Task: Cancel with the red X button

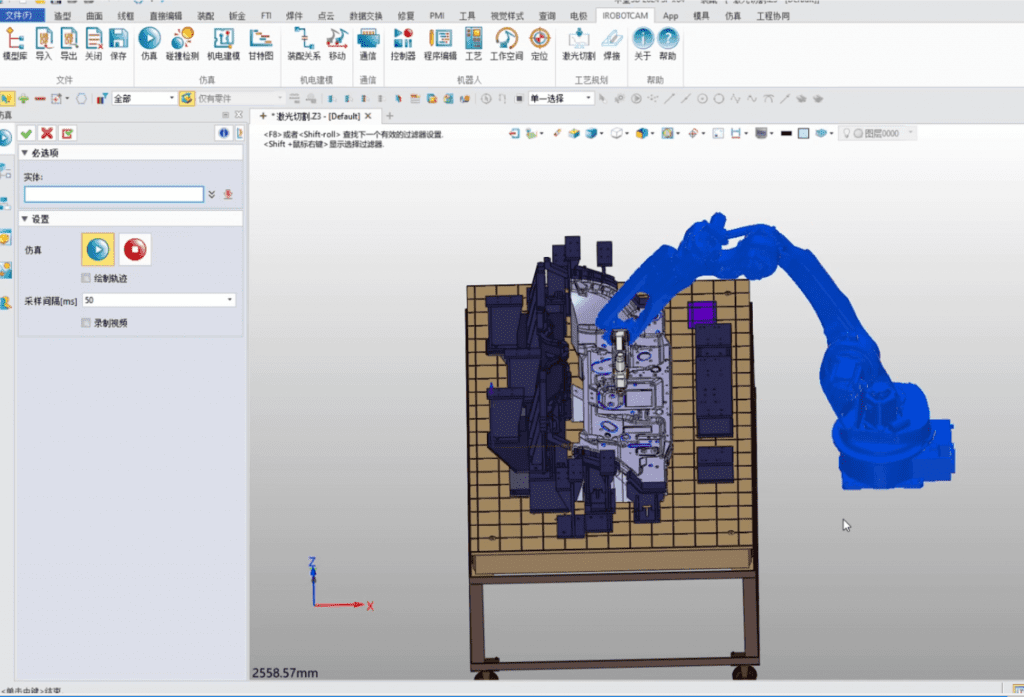Action: click(x=47, y=133)
